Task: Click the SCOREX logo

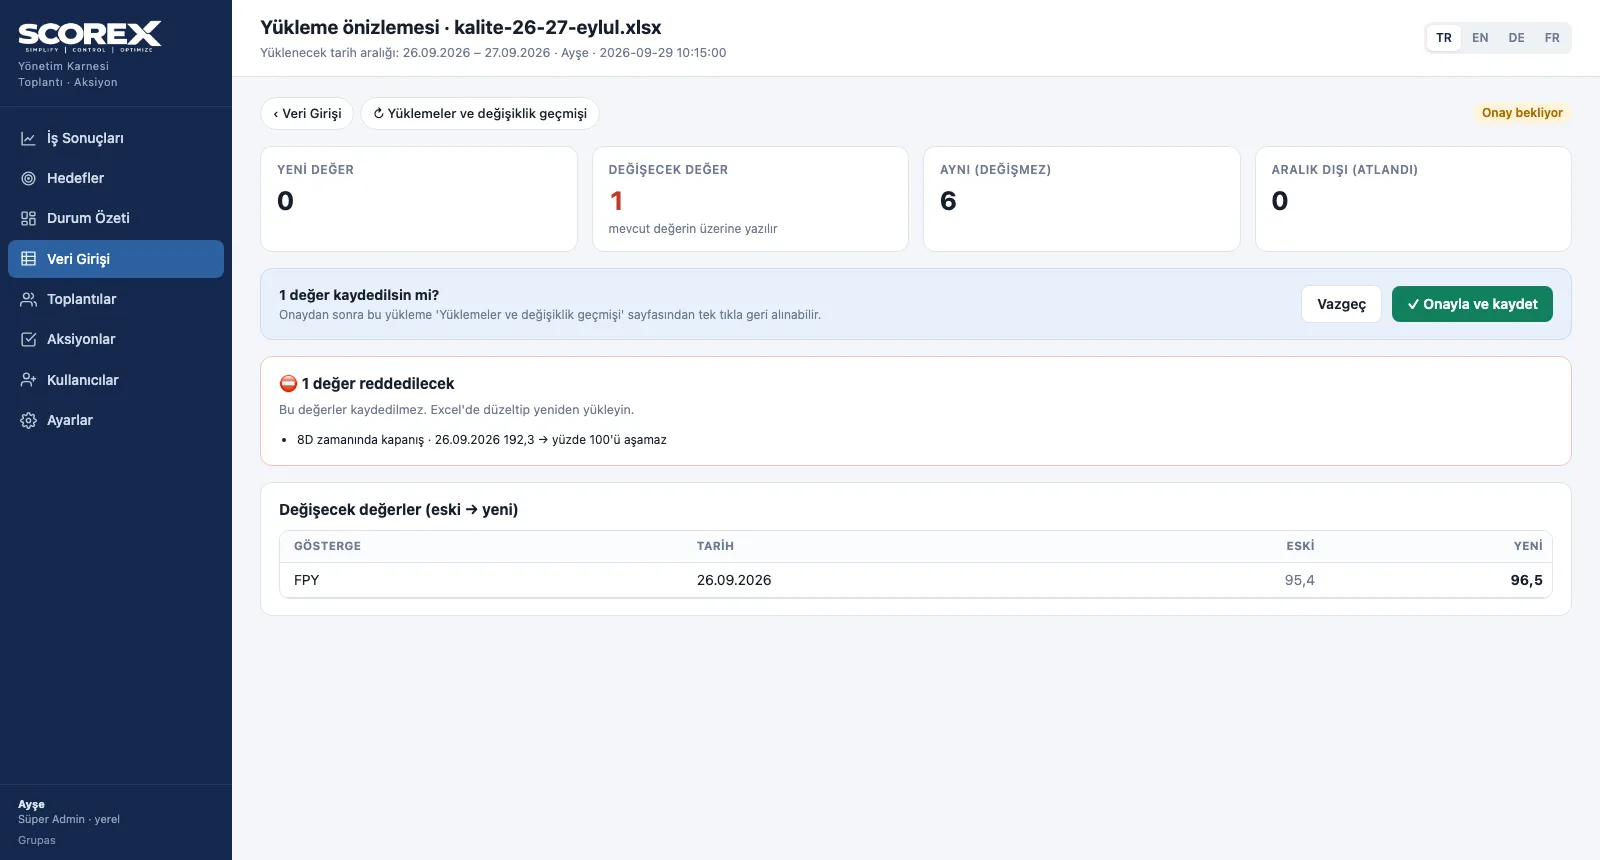Action: tap(90, 36)
